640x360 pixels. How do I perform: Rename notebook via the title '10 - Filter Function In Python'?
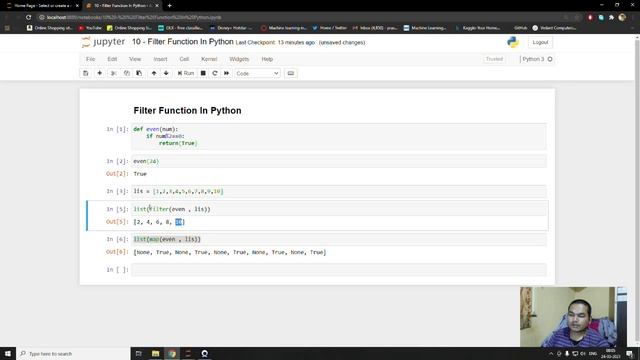(x=182, y=42)
